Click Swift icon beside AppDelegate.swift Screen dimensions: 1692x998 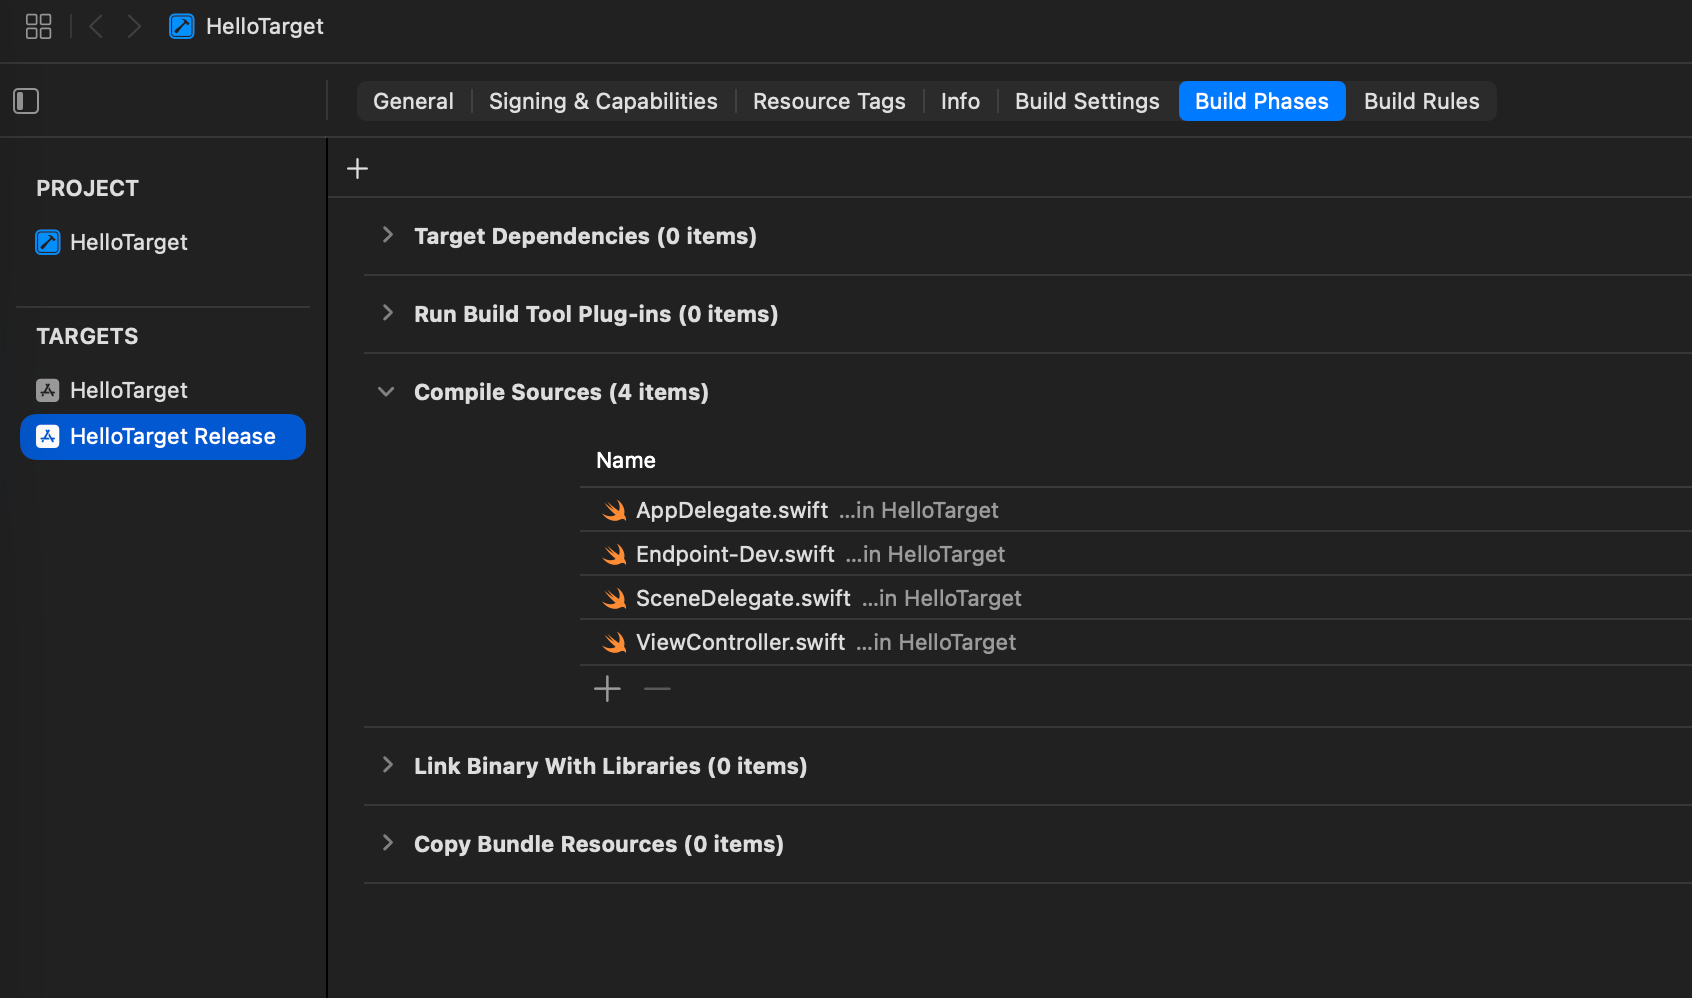point(615,511)
